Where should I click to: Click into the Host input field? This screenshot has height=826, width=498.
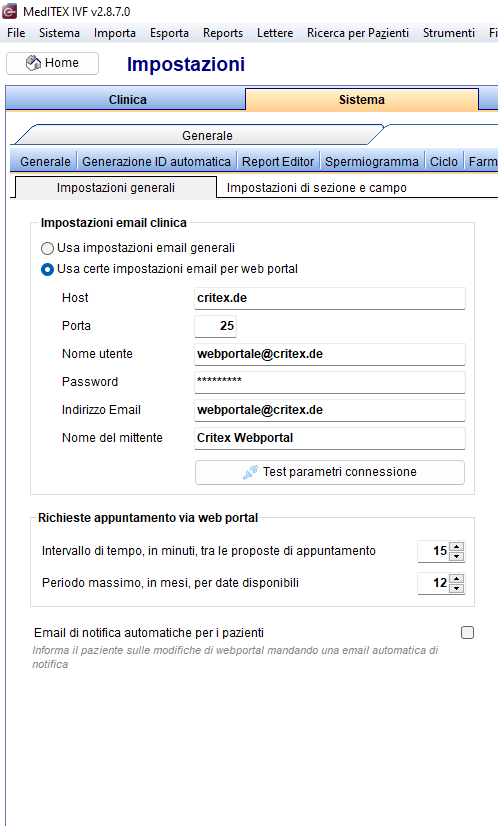330,298
